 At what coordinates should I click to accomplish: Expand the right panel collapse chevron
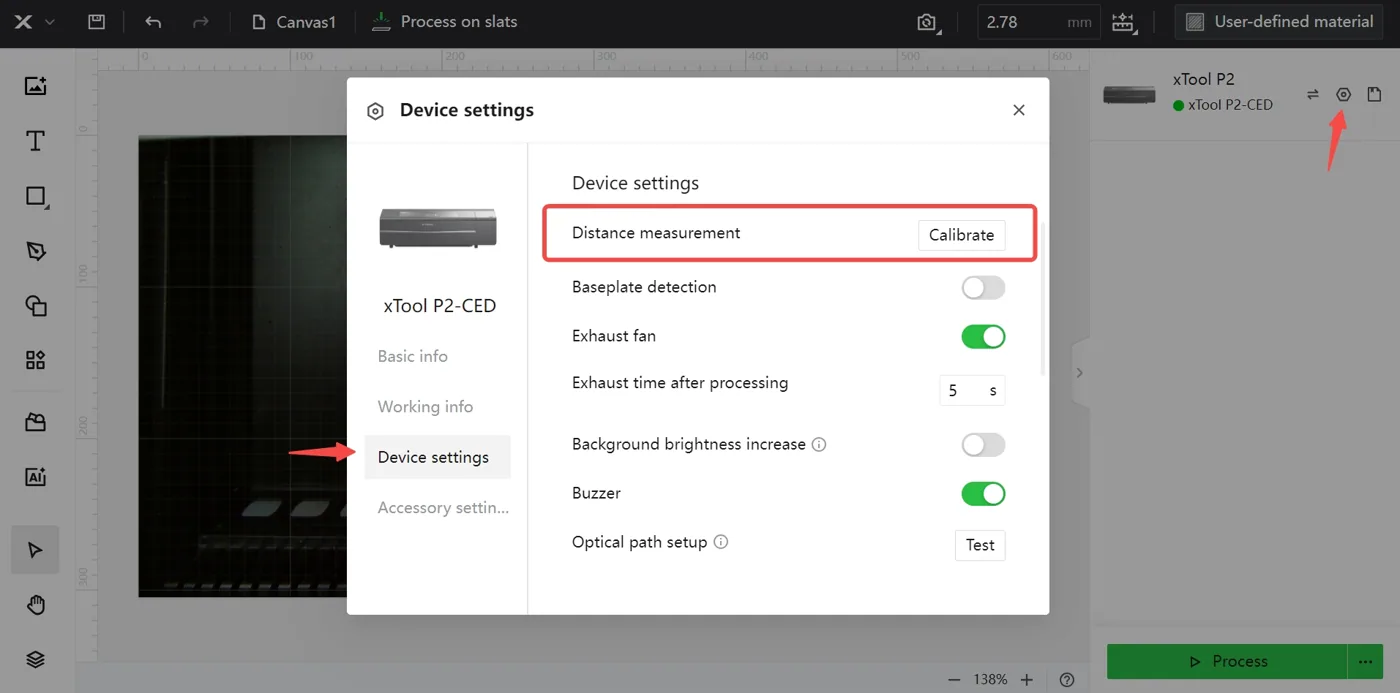1079,372
